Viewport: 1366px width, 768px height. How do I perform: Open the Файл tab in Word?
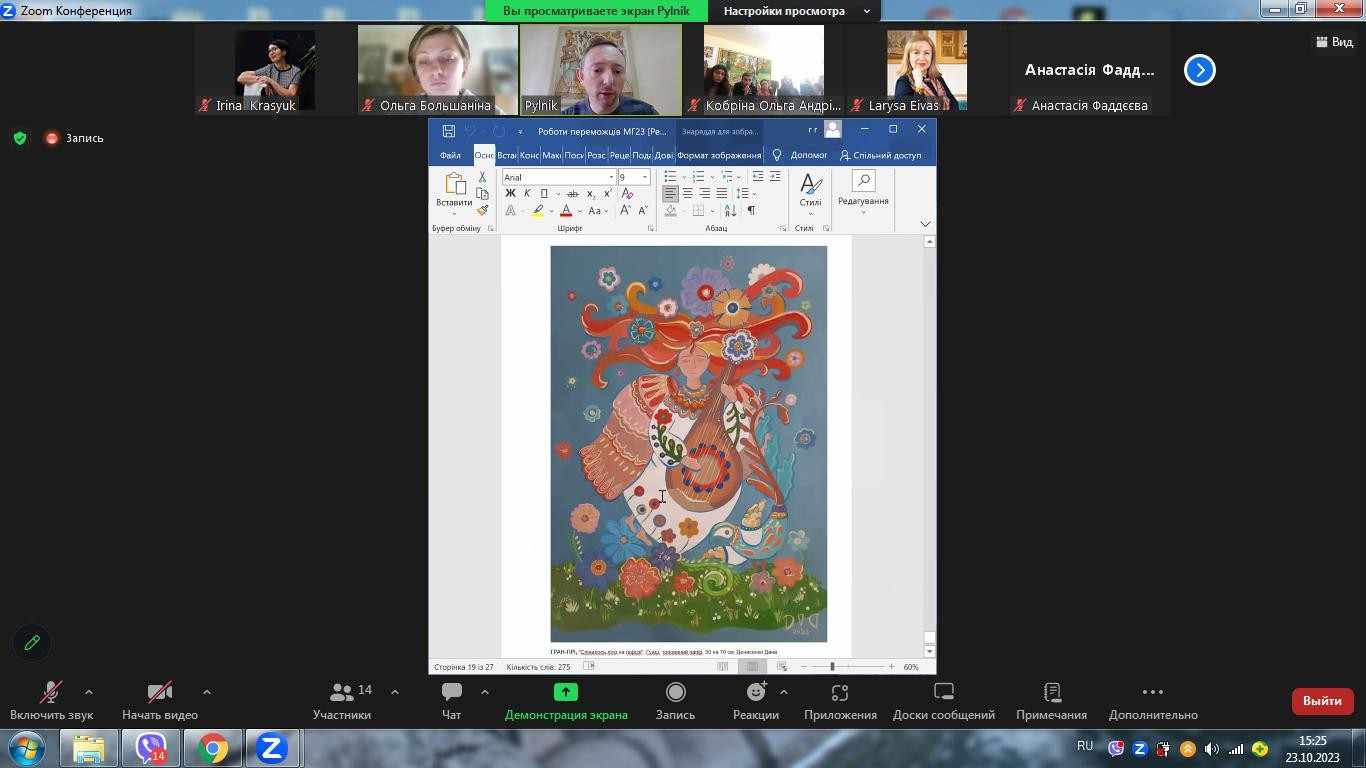450,155
